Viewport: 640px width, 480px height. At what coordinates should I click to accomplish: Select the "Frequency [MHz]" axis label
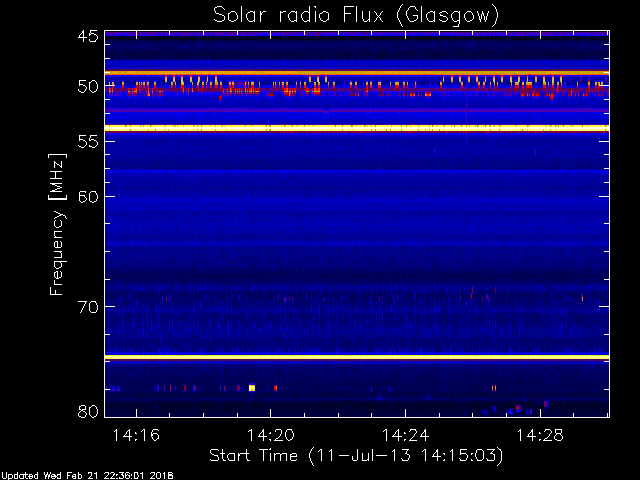57,224
